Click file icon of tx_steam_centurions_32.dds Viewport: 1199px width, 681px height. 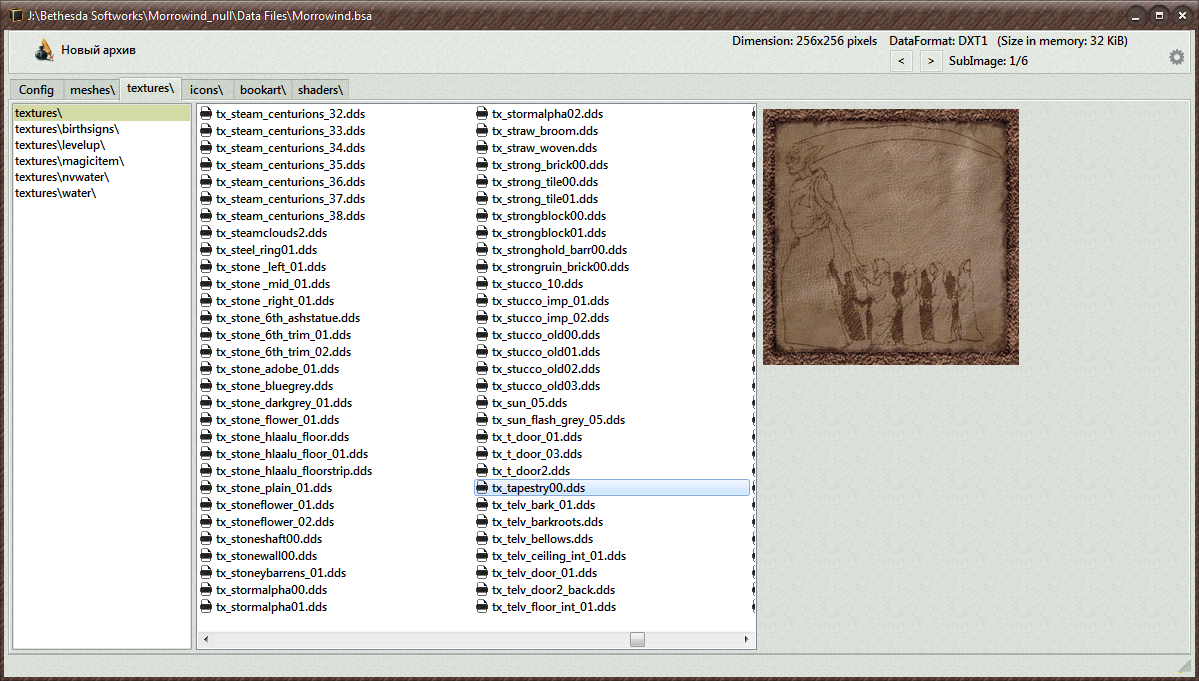click(x=206, y=114)
